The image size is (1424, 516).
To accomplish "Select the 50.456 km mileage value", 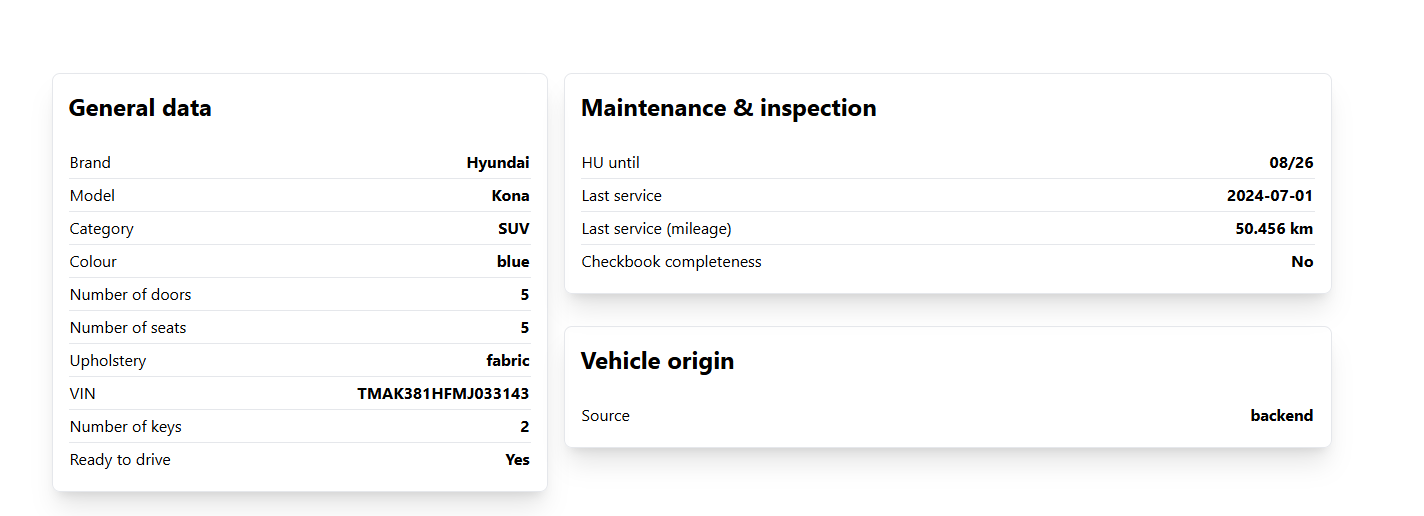I will click(x=1273, y=228).
